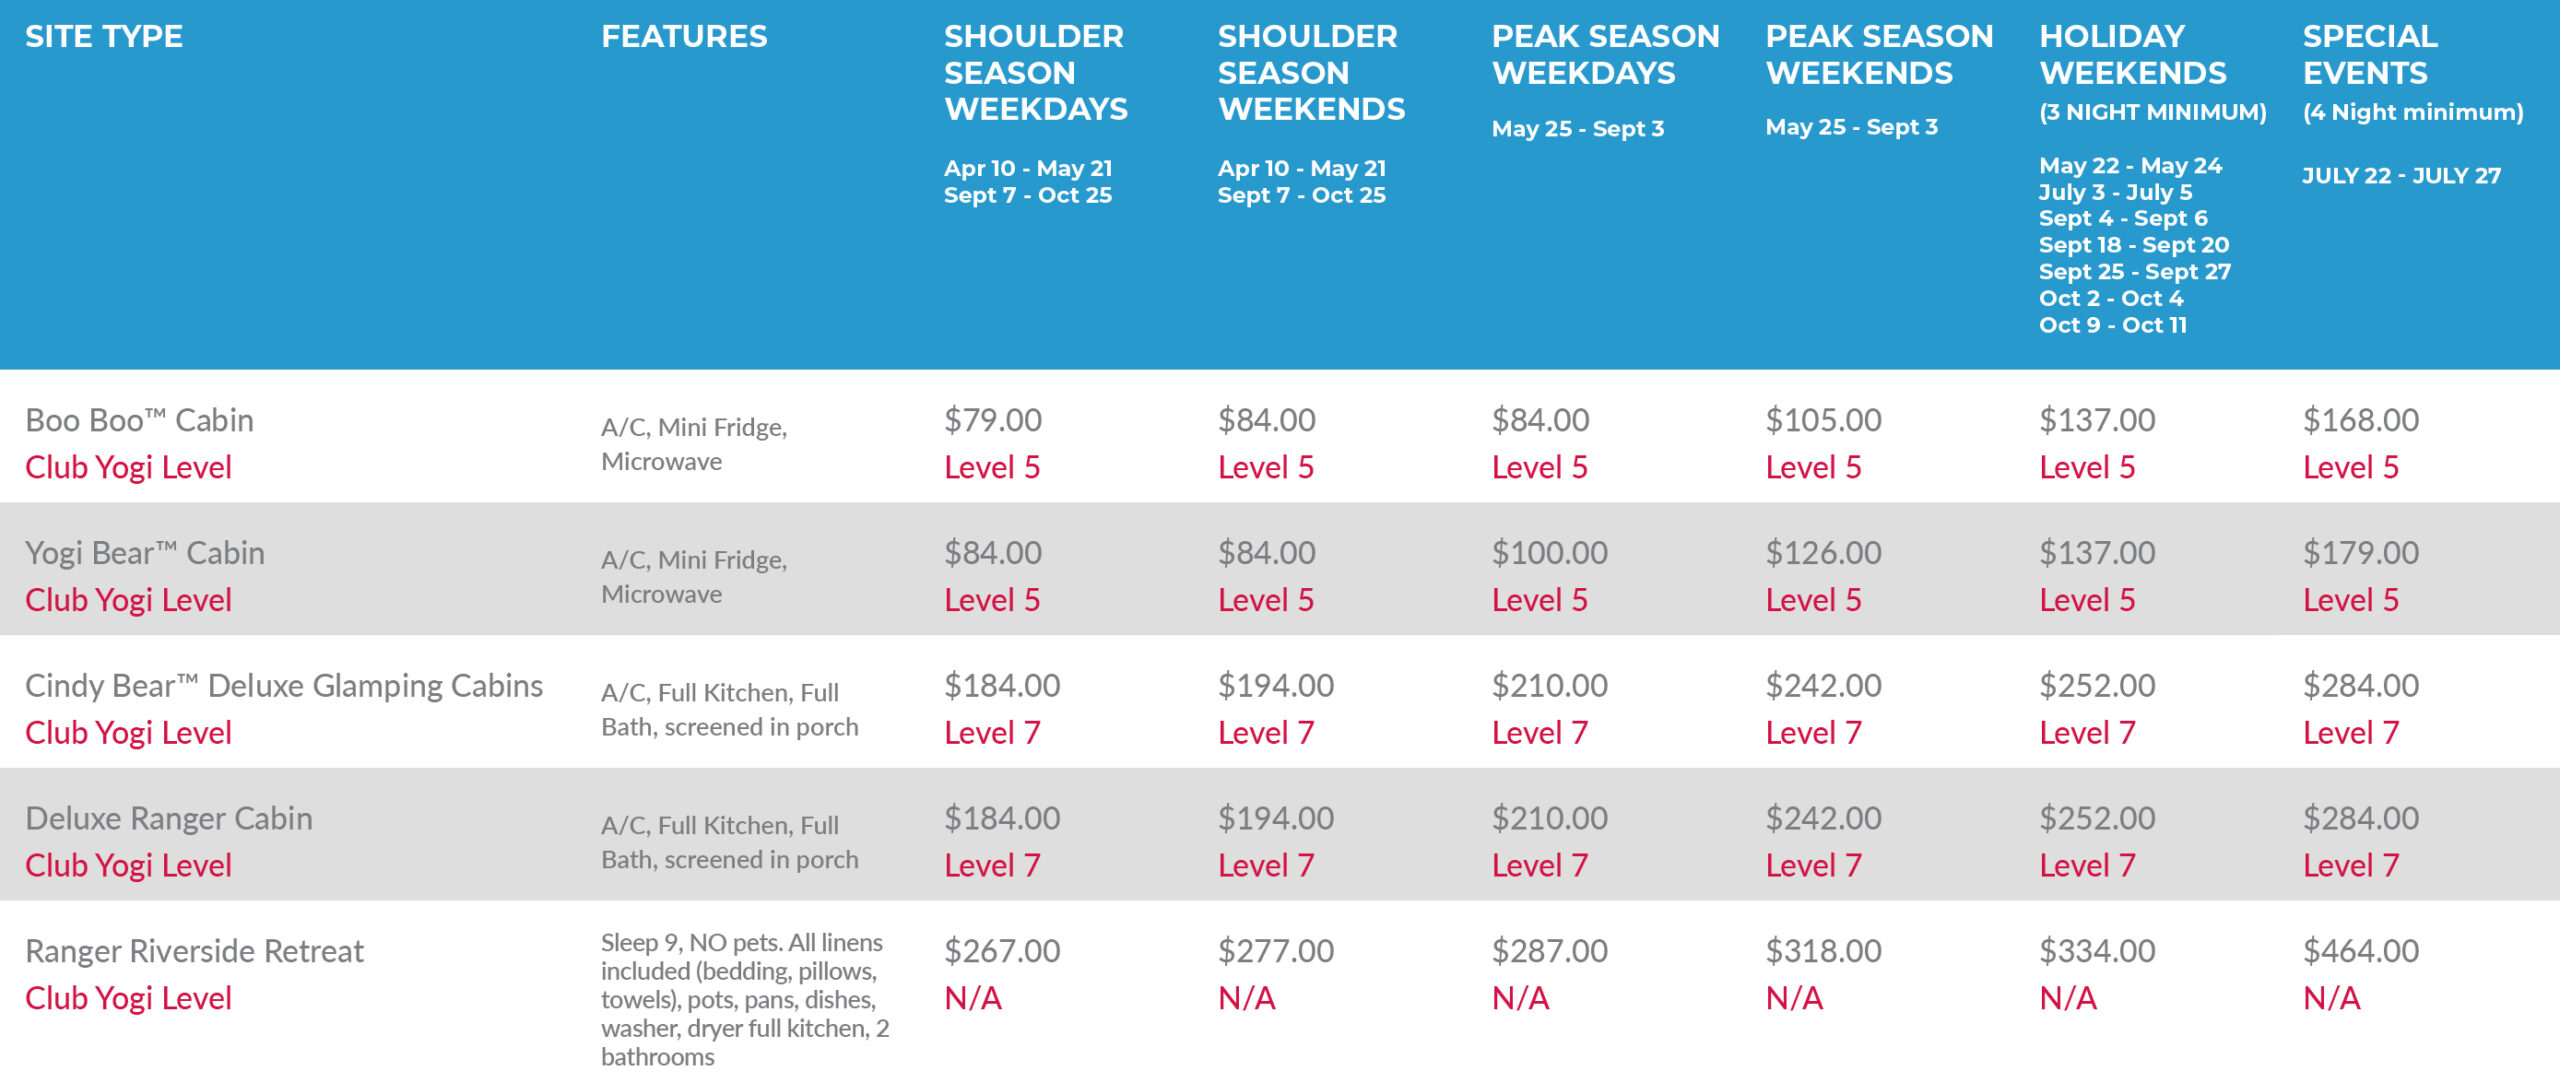Click the Boo Boo Cabin Club Yogi Level link
Screen dimensions: 2560x1083
[128, 467]
